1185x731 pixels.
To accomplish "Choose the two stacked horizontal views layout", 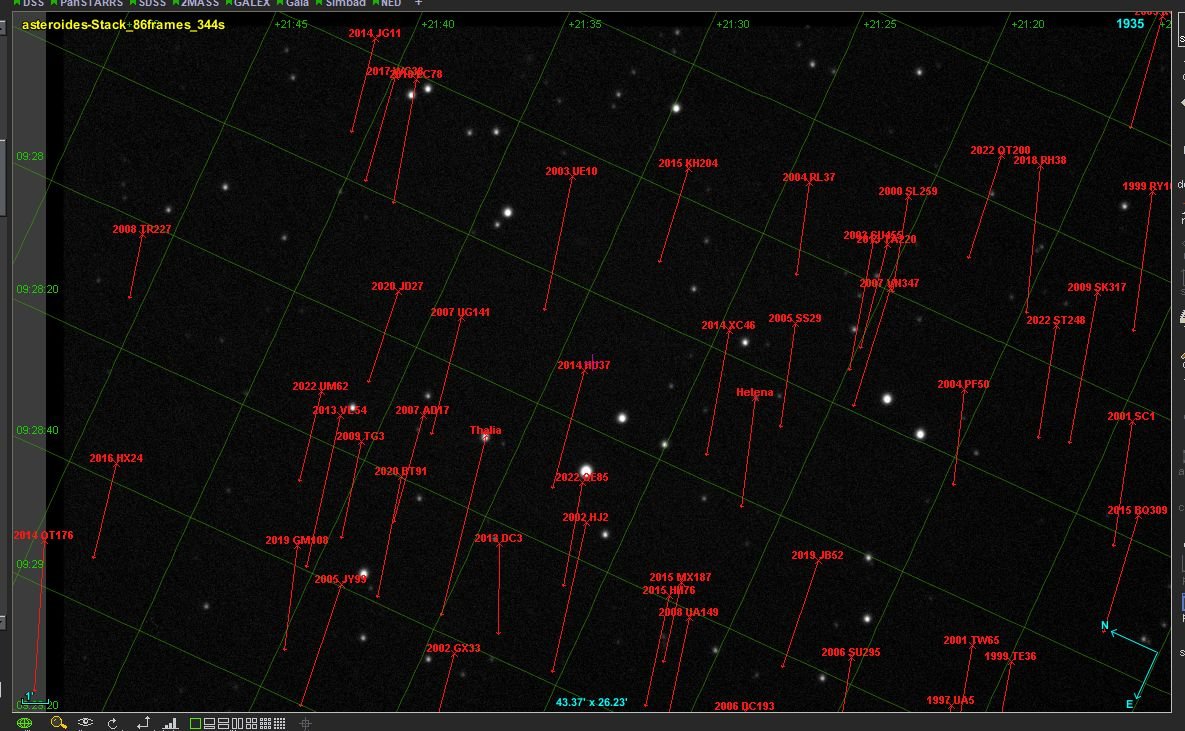I will coord(224,723).
